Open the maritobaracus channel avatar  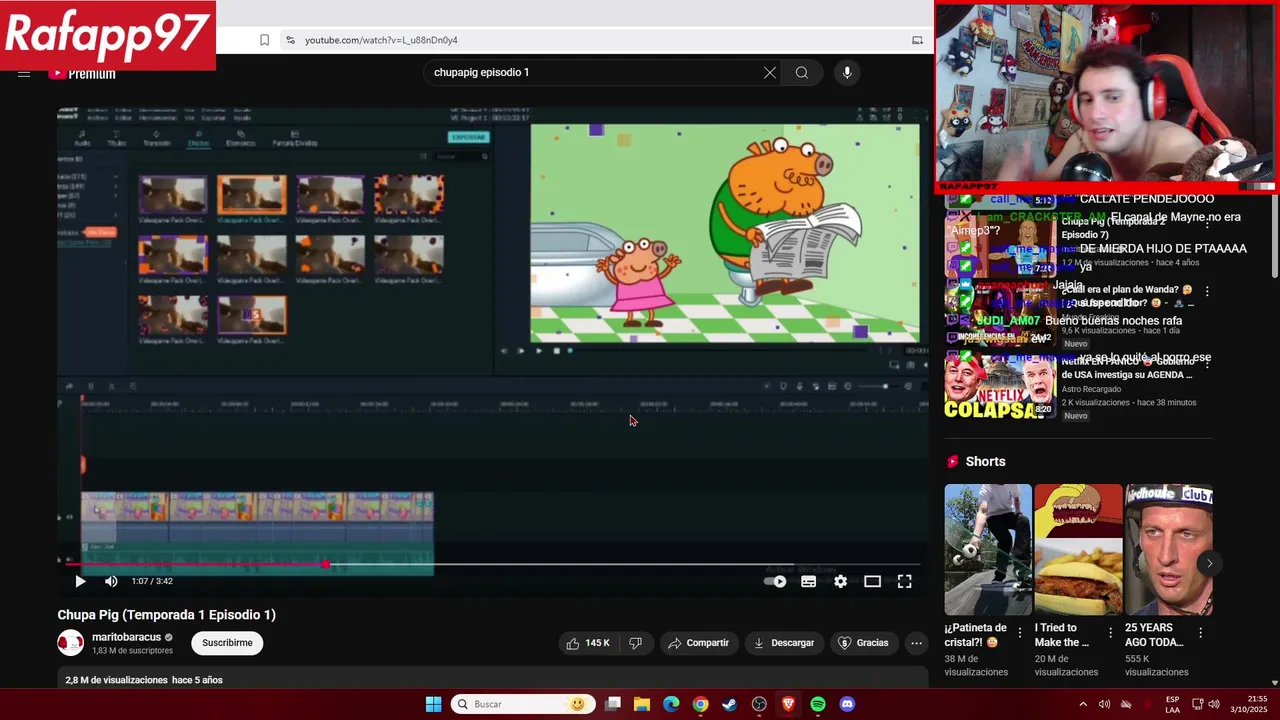coord(70,643)
